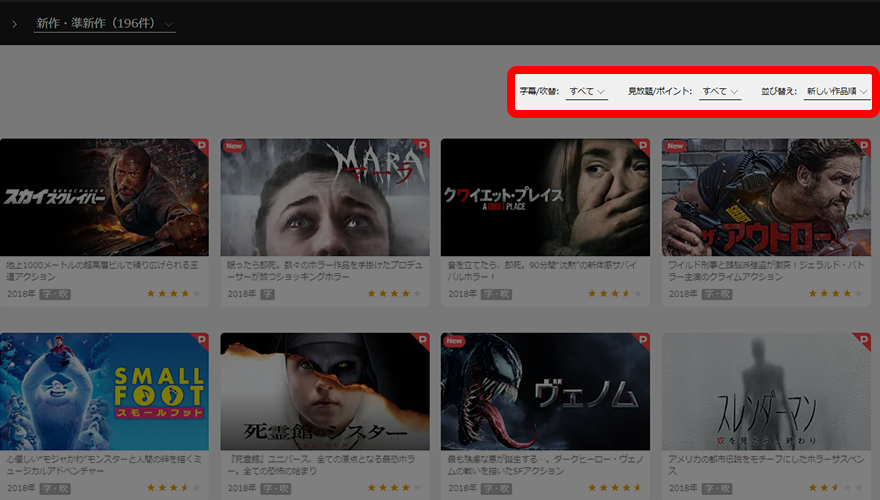Click description beginning アメリカの都市伝説をモチーフ
This screenshot has width=880, height=500.
click(766, 465)
